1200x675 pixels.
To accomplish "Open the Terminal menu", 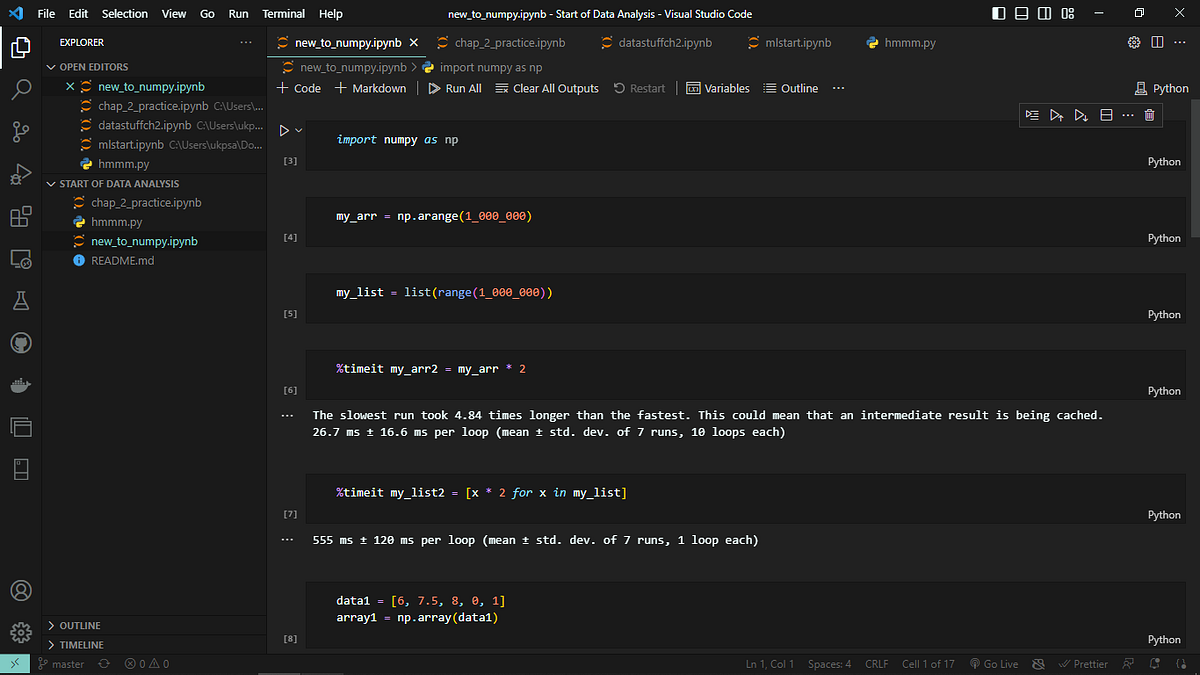I will coord(283,14).
